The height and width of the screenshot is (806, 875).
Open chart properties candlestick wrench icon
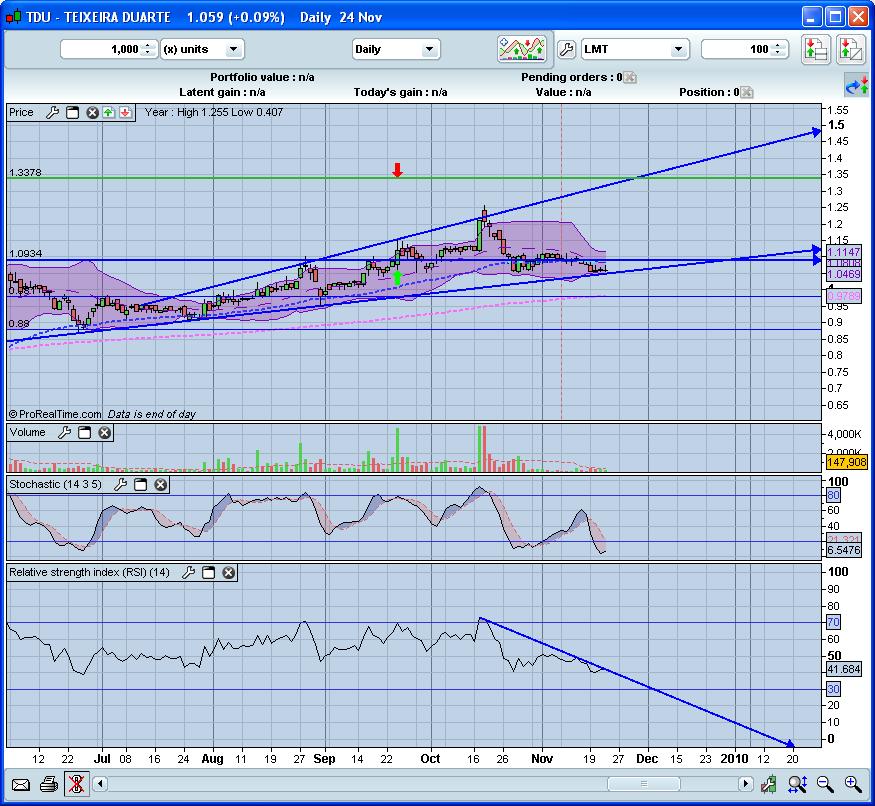click(768, 784)
